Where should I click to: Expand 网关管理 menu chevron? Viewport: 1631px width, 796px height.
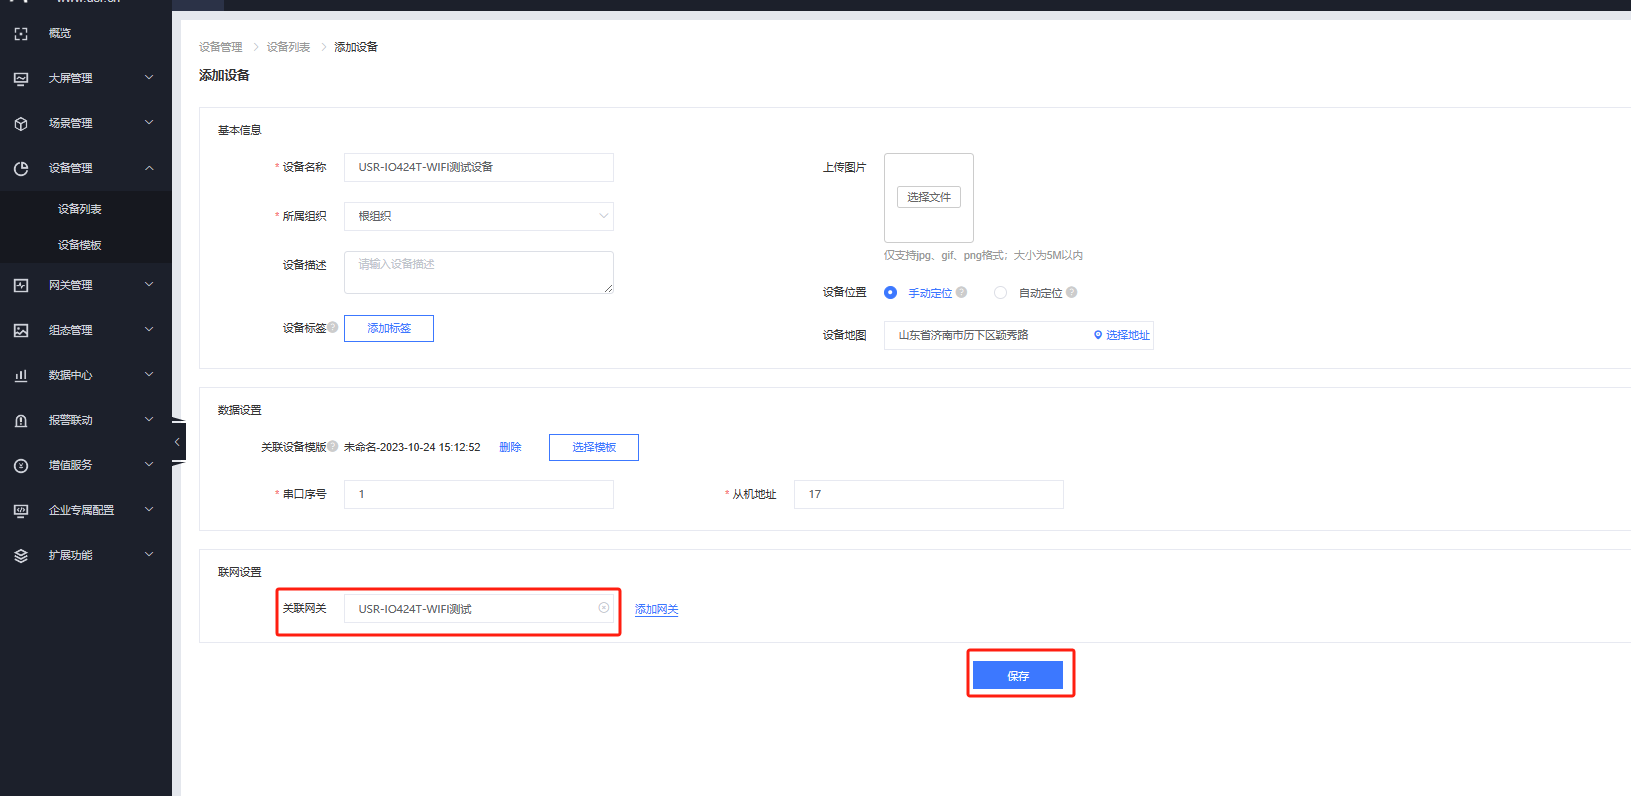pos(149,284)
